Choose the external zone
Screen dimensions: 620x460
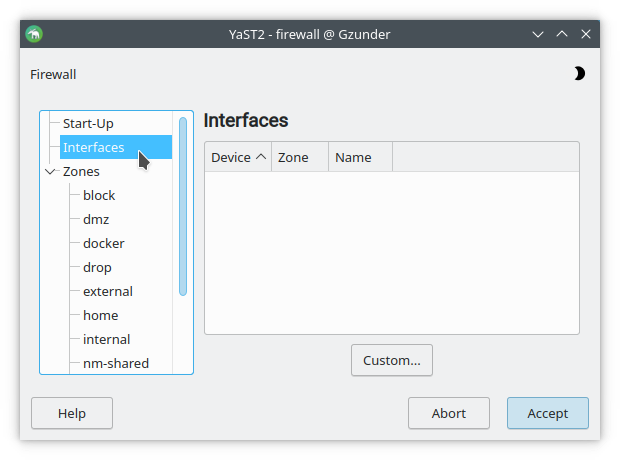click(x=108, y=292)
